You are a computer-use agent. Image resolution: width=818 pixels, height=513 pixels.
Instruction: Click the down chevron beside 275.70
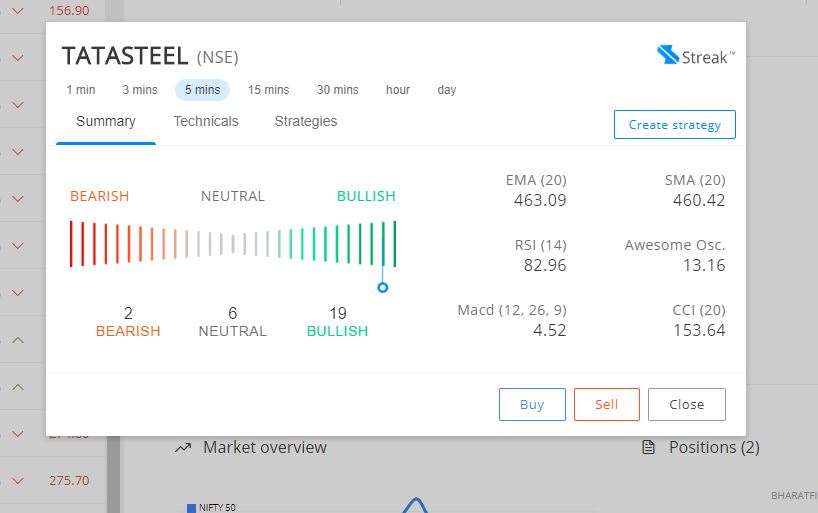[x=18, y=481]
